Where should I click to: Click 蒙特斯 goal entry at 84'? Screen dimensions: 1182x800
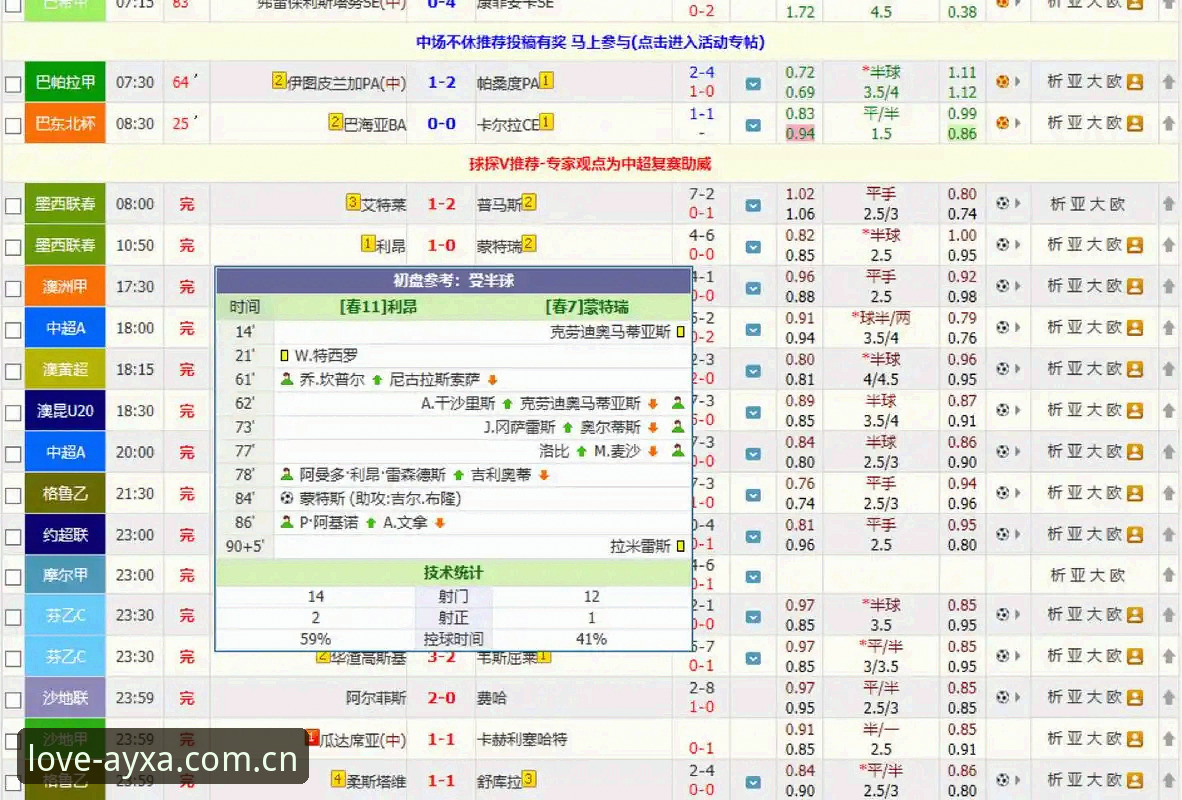(379, 498)
